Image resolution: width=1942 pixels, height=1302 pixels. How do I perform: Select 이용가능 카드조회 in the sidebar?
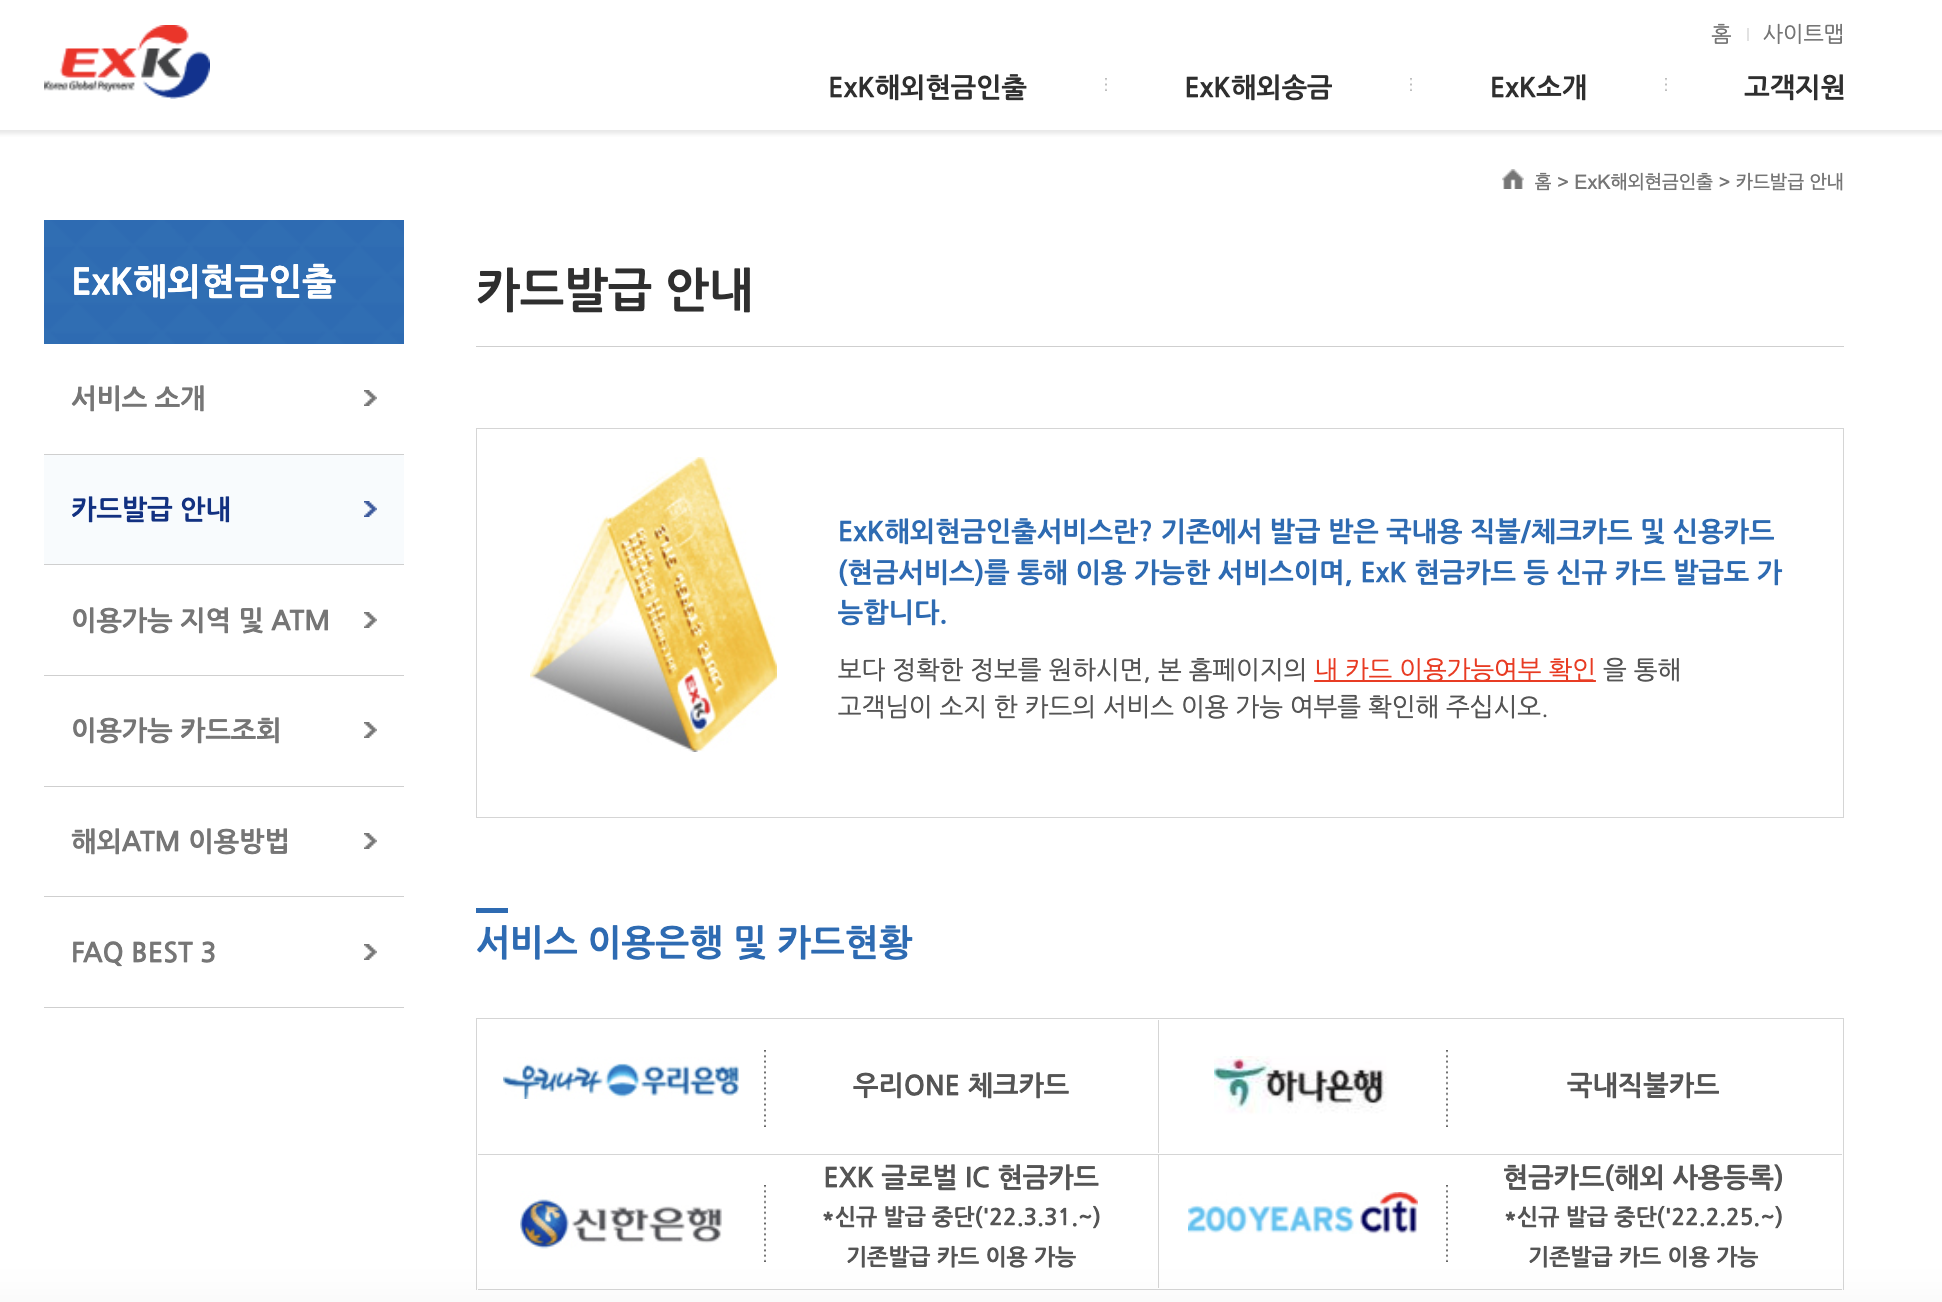[x=176, y=730]
